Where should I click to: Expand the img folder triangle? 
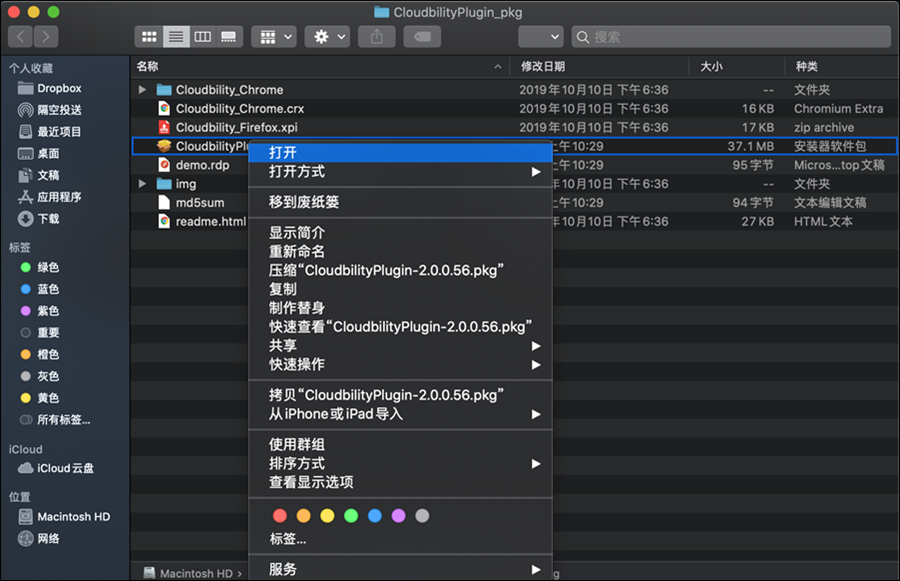(x=143, y=184)
